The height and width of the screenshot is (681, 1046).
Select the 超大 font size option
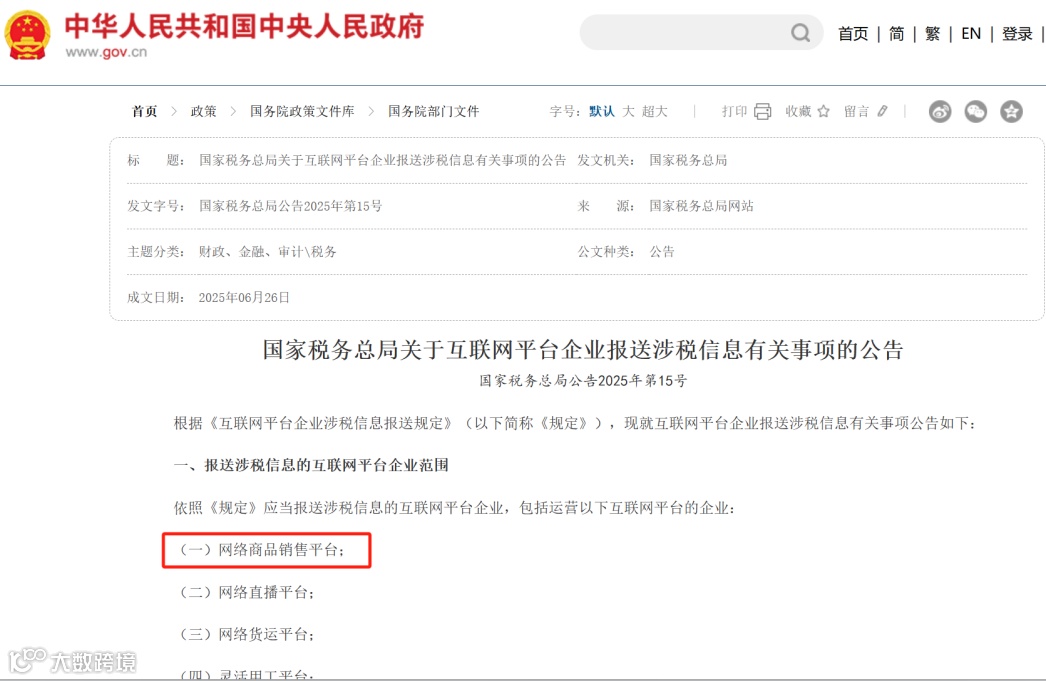tap(657, 111)
